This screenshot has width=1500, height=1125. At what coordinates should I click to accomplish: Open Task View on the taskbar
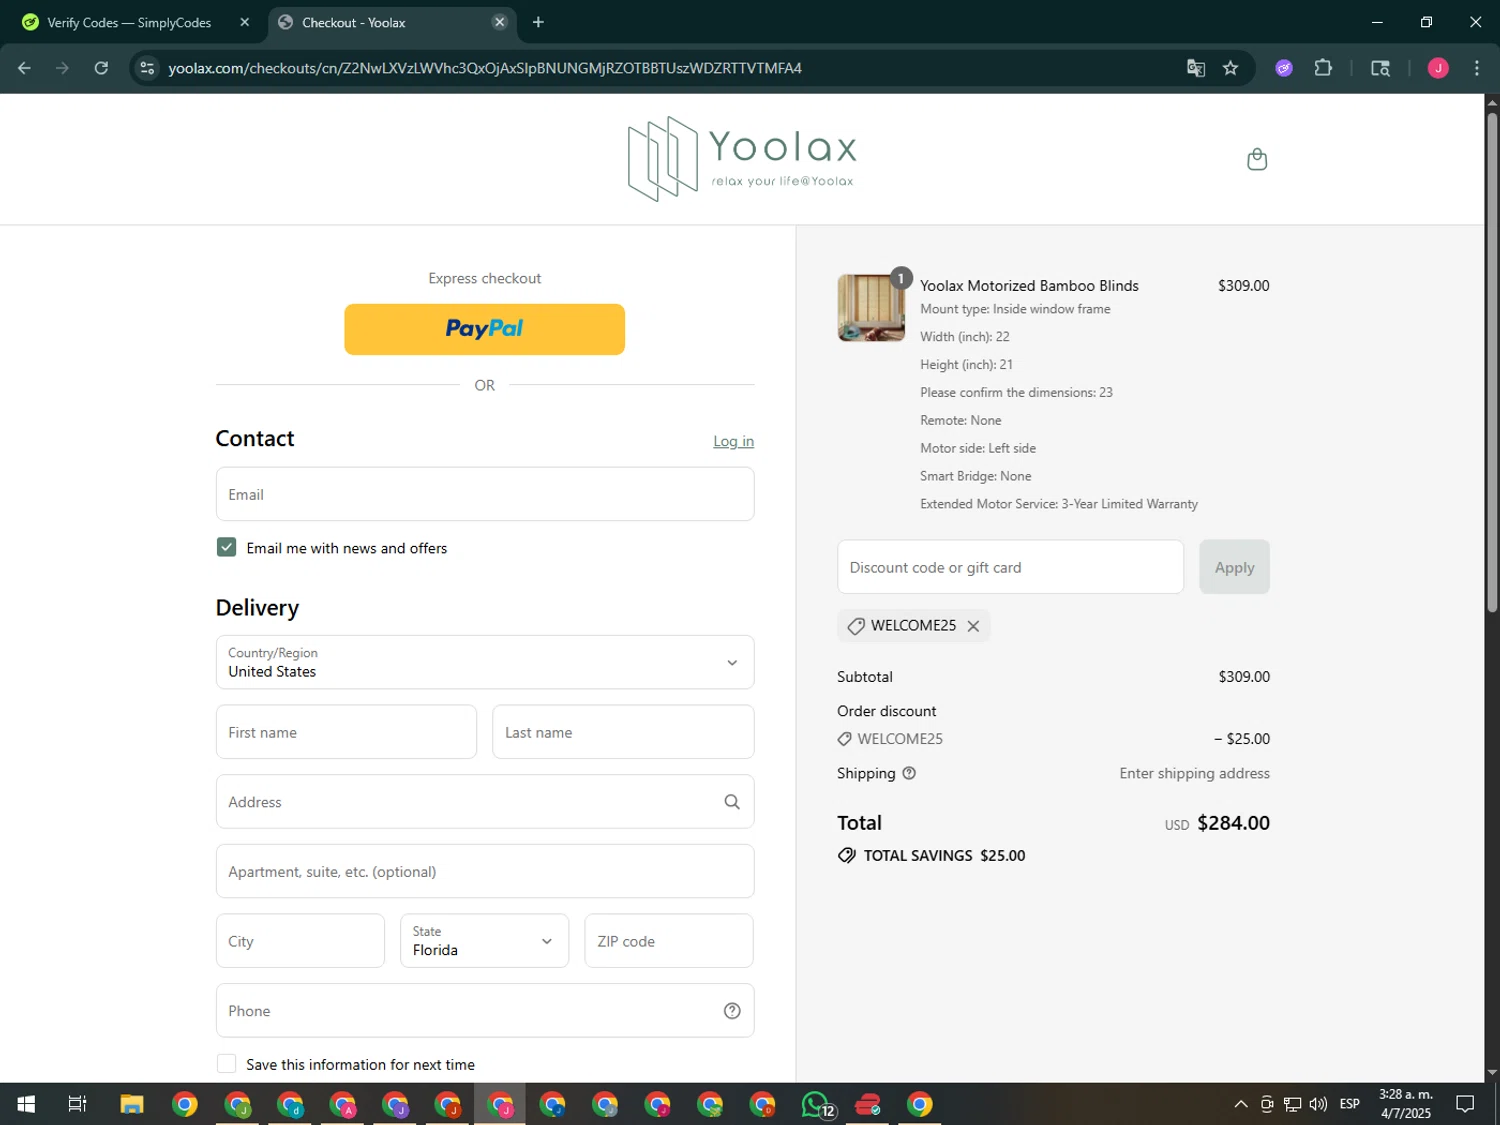[x=77, y=1104]
